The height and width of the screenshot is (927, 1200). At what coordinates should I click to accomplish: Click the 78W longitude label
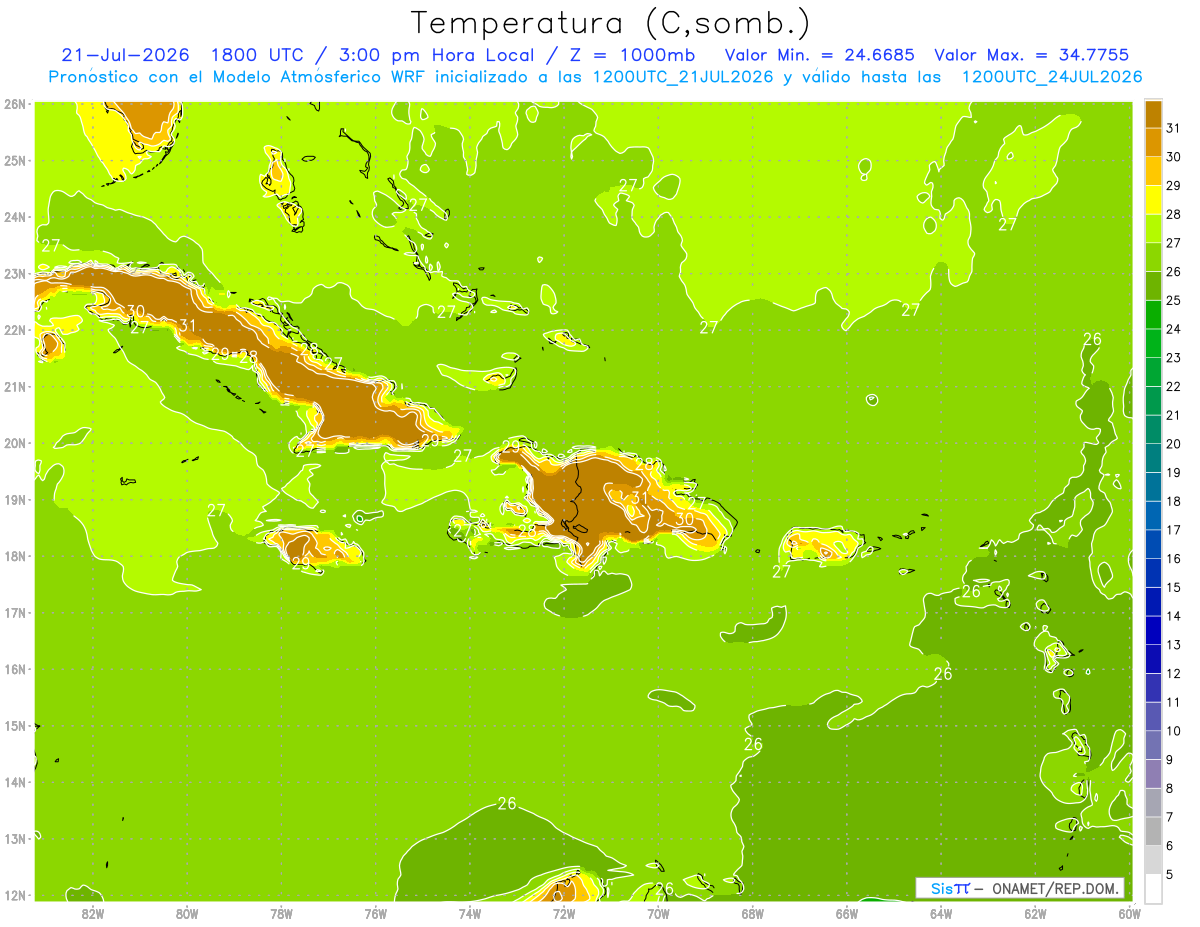pyautogui.click(x=281, y=913)
